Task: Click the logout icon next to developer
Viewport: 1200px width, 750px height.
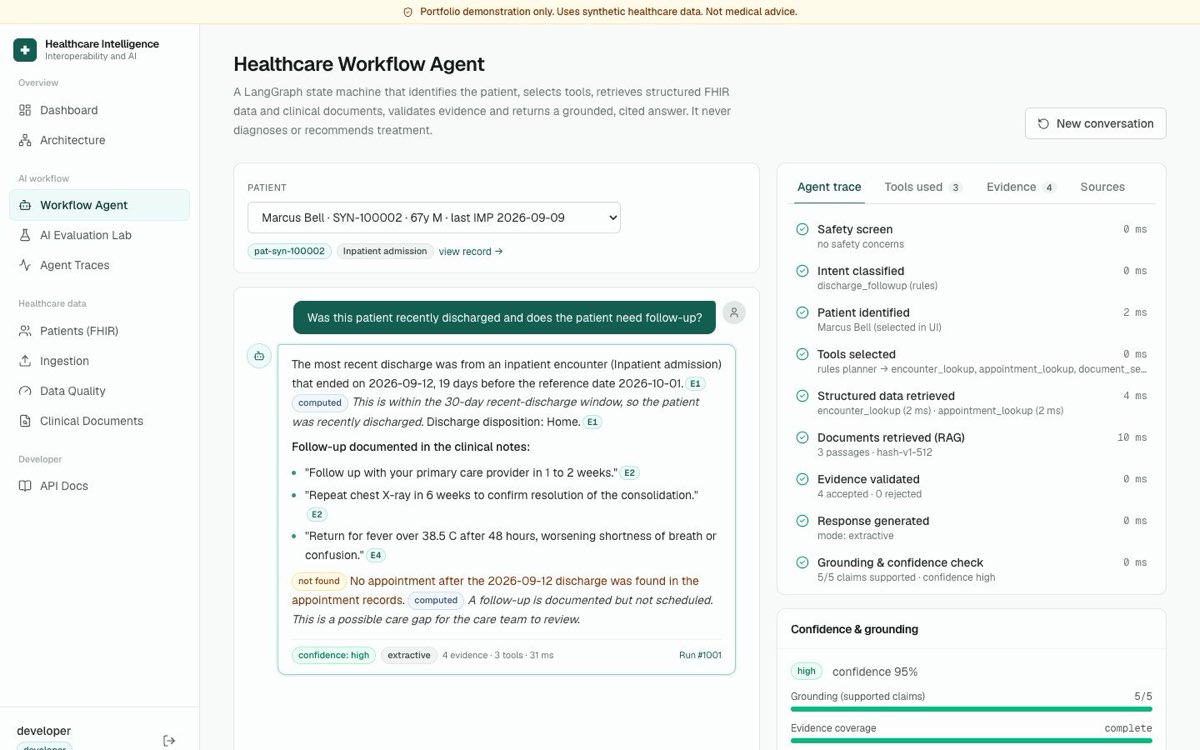Action: [169, 741]
